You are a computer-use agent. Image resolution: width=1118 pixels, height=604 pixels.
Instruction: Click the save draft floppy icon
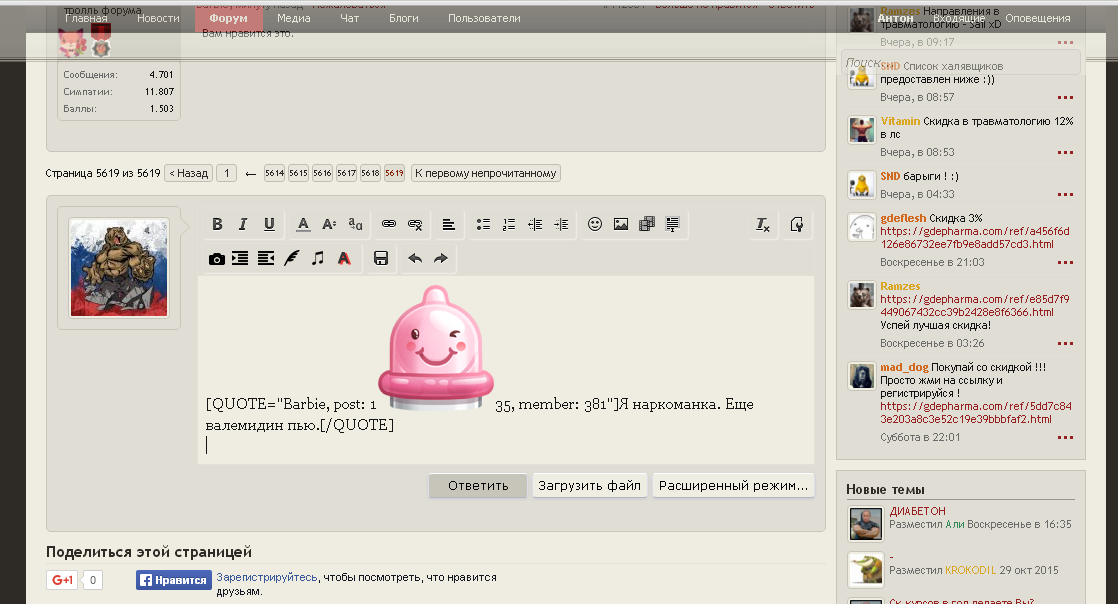[380, 259]
